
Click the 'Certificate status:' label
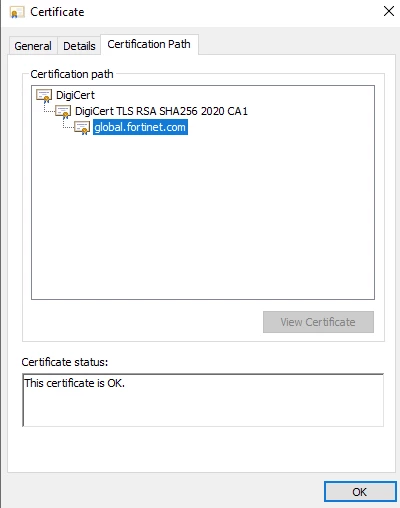click(65, 362)
